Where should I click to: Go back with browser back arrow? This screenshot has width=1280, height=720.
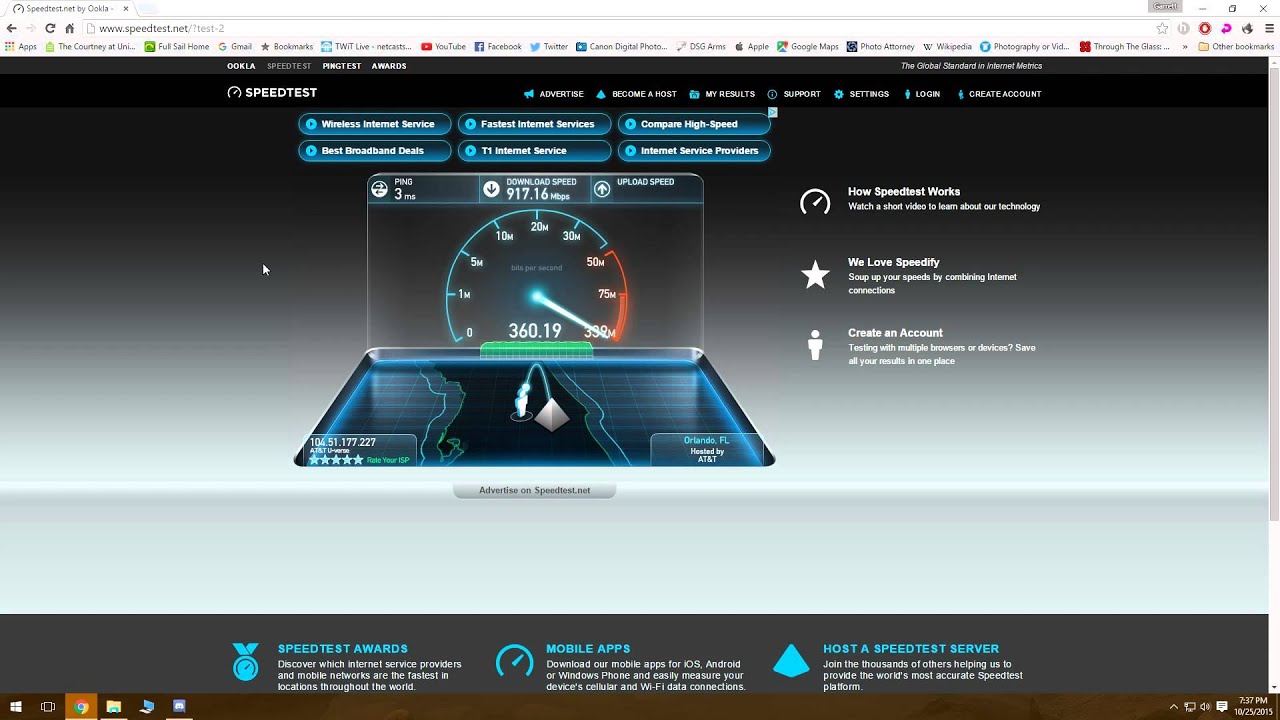[x=11, y=28]
